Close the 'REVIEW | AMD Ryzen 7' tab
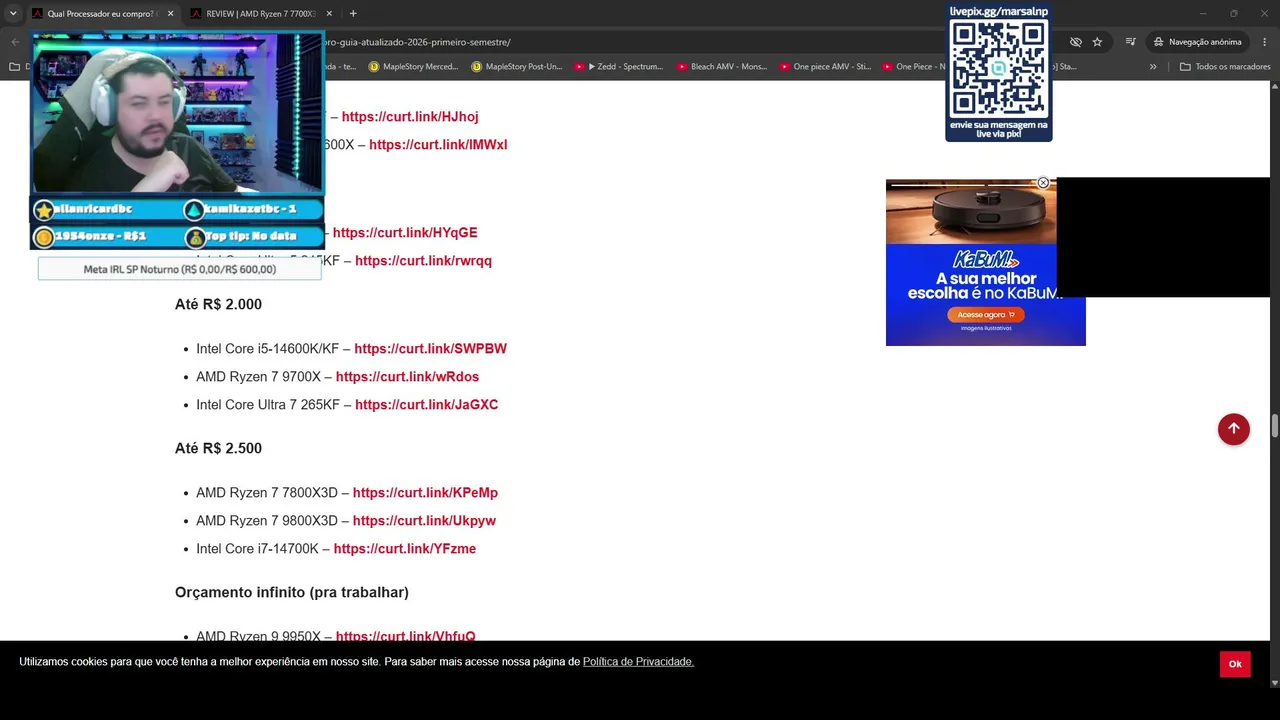This screenshot has height=720, width=1280. click(328, 13)
